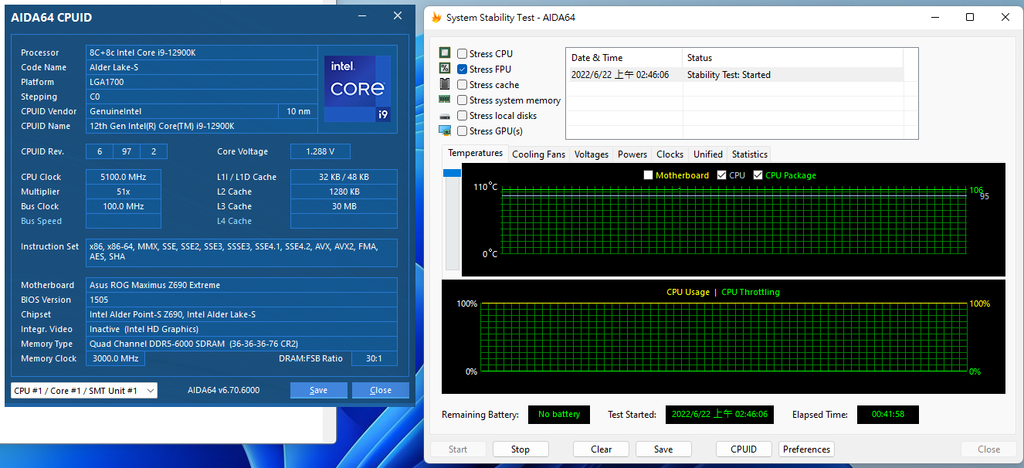Minimize the AIDA64 CPUID window

pos(364,16)
